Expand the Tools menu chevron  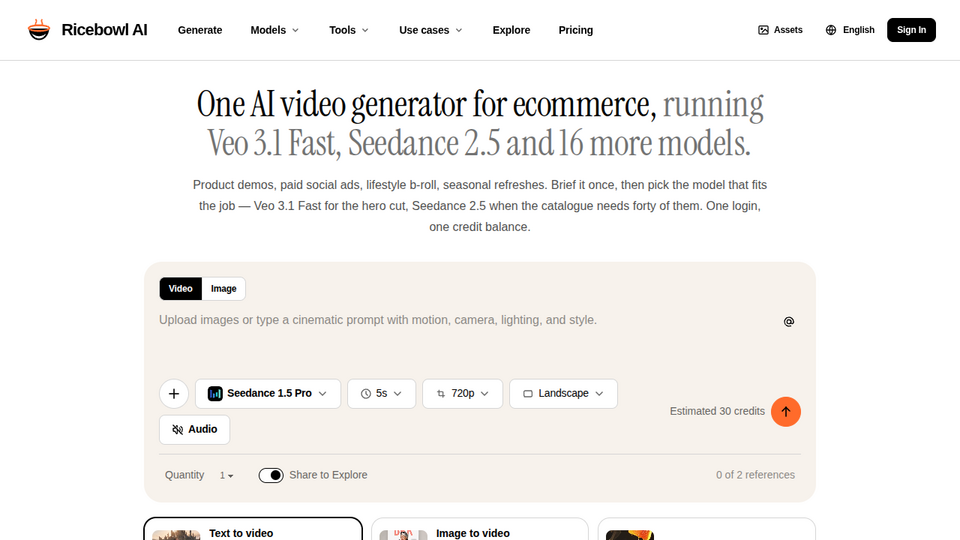coord(365,30)
